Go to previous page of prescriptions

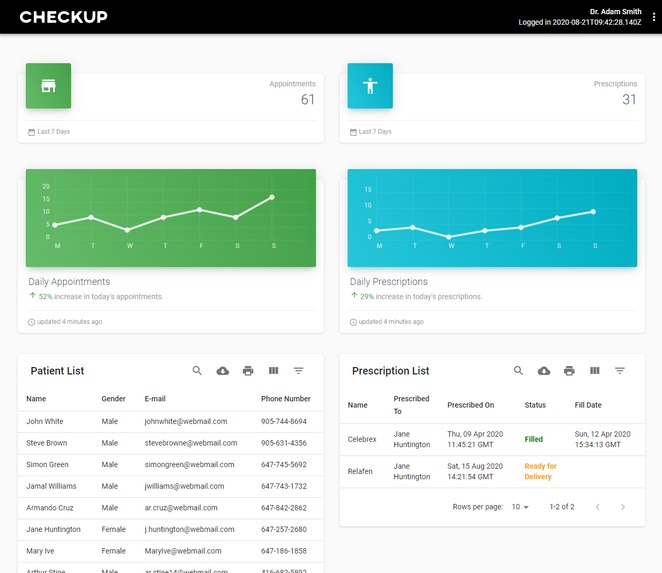pyautogui.click(x=597, y=507)
